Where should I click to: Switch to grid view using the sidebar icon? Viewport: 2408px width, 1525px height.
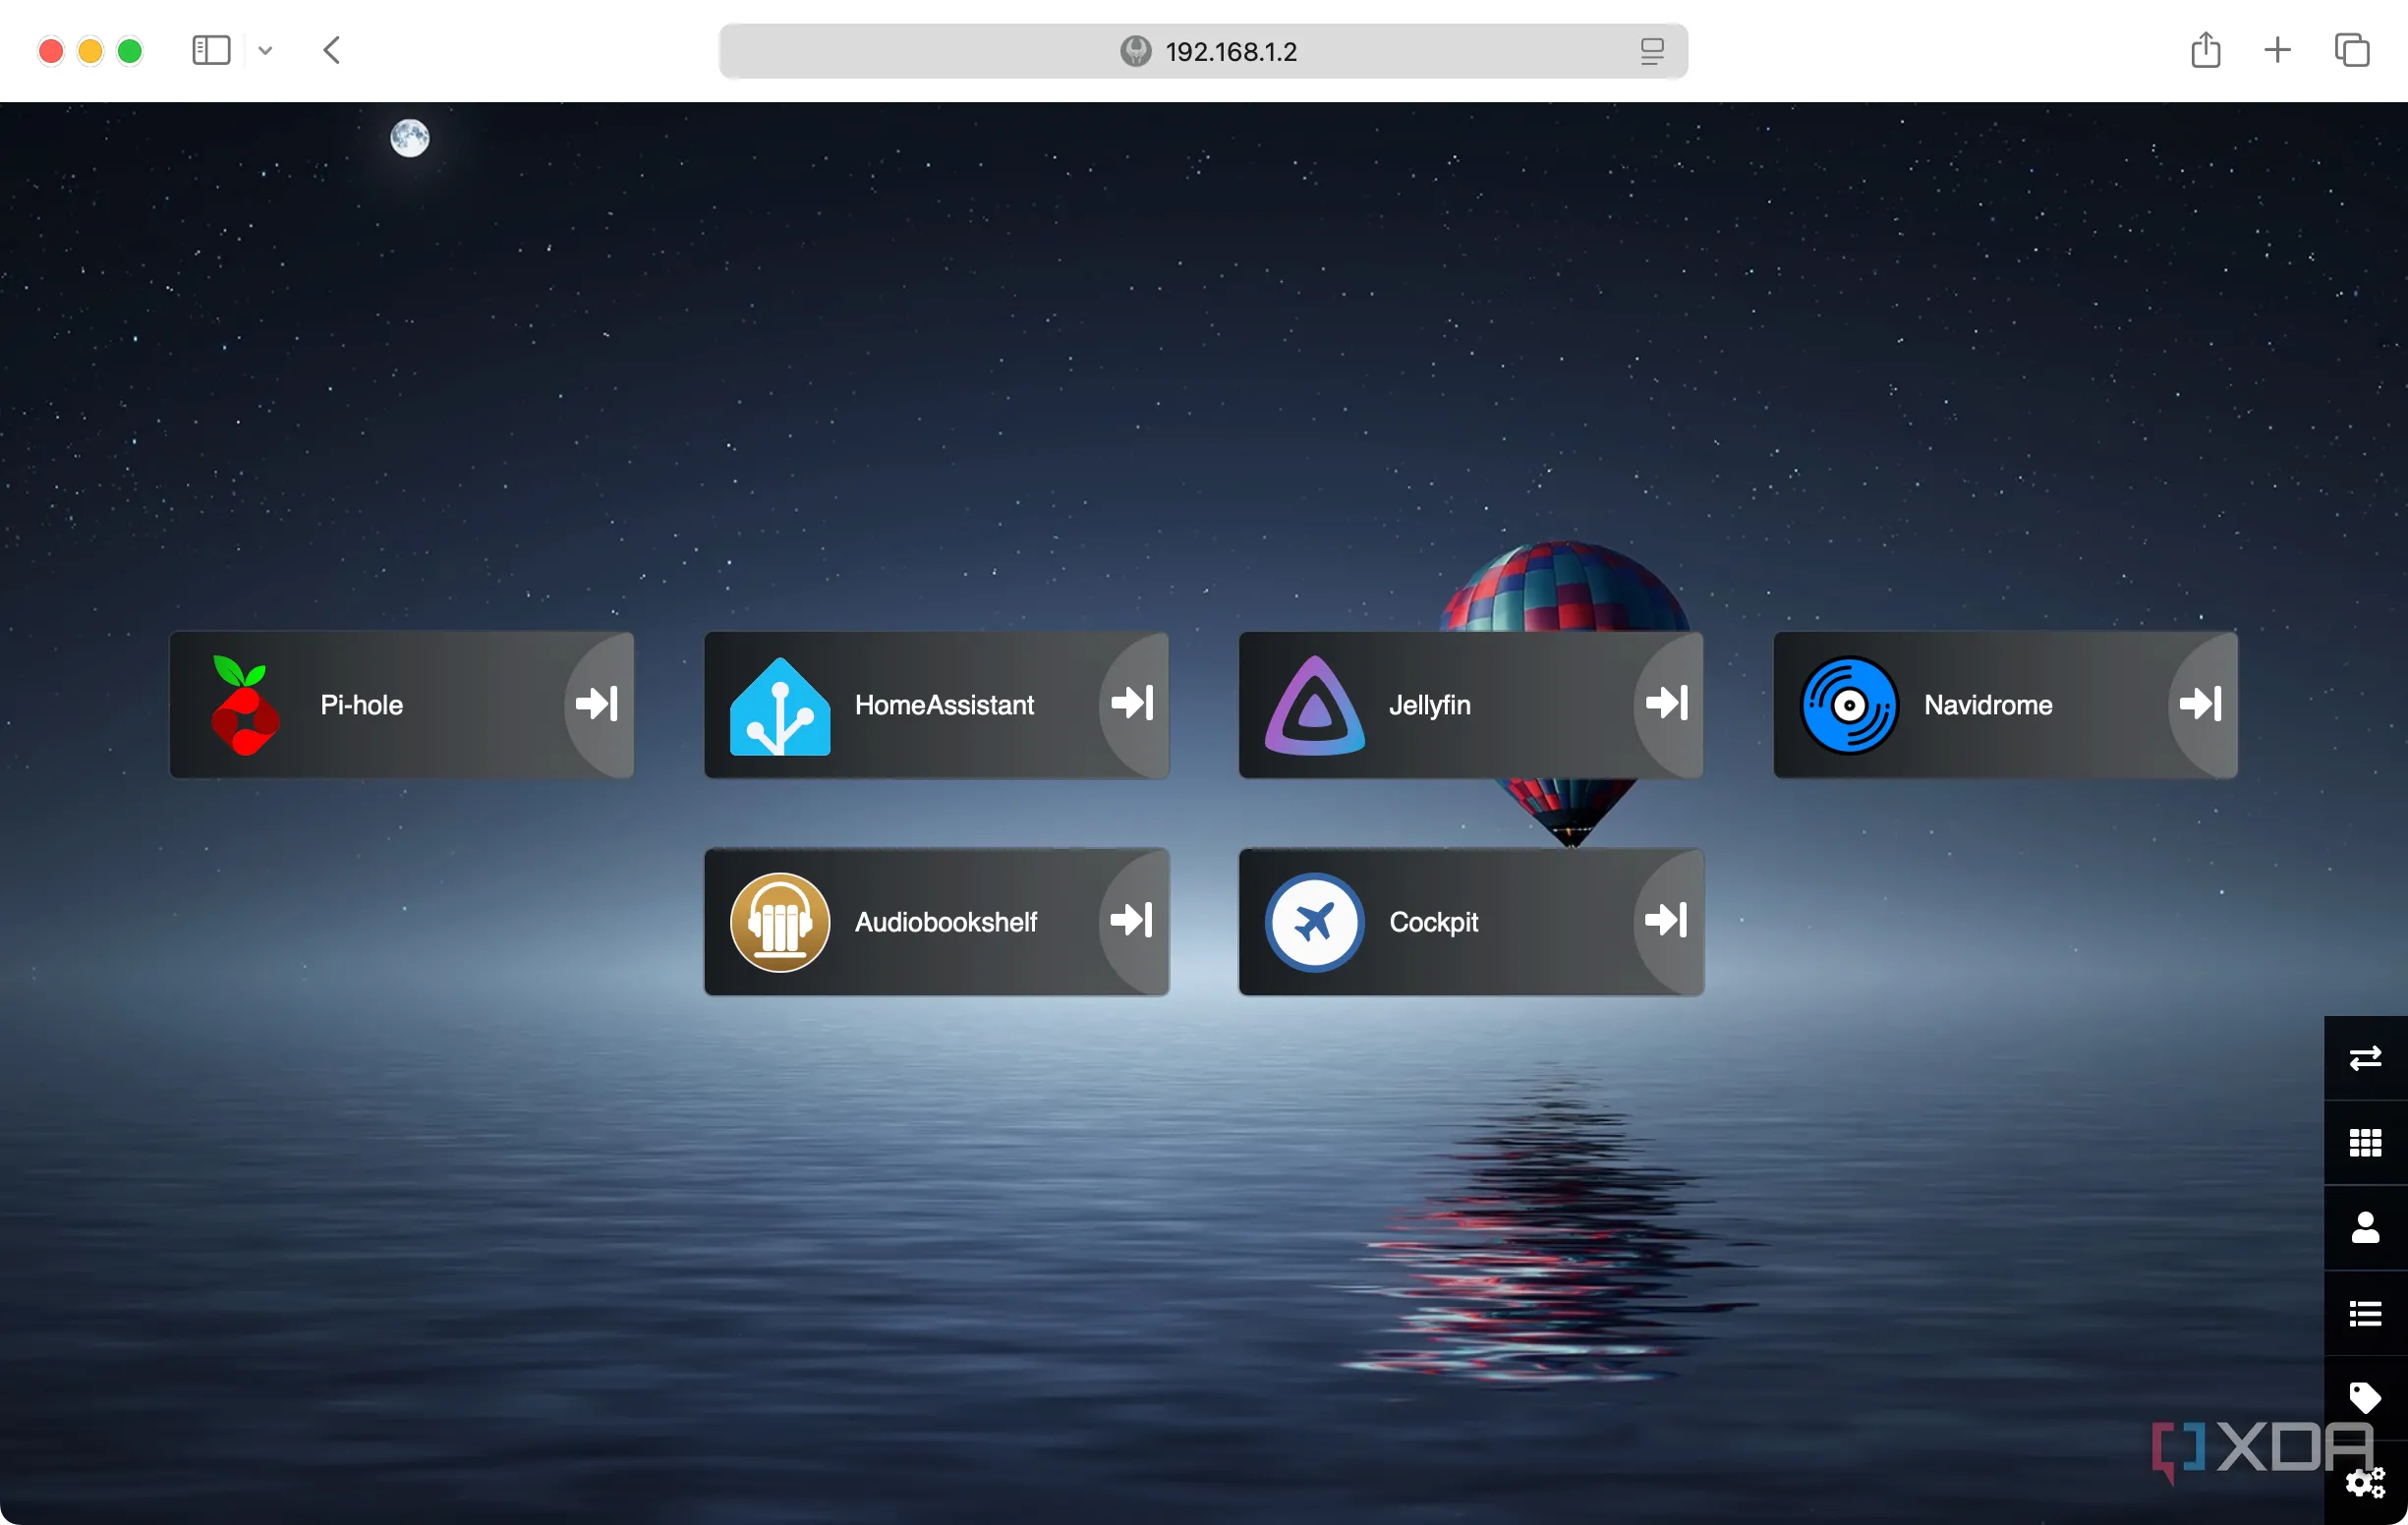(x=2365, y=1142)
